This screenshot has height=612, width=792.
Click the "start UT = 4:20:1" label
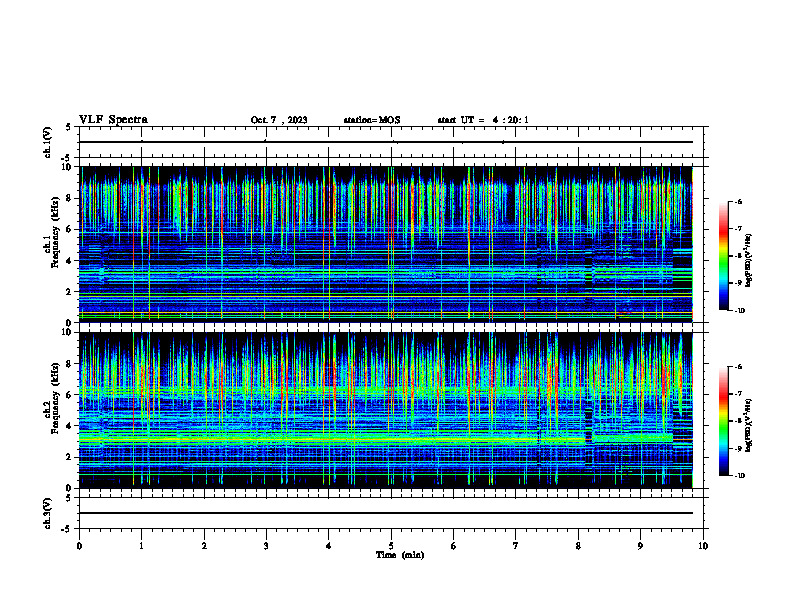point(483,120)
